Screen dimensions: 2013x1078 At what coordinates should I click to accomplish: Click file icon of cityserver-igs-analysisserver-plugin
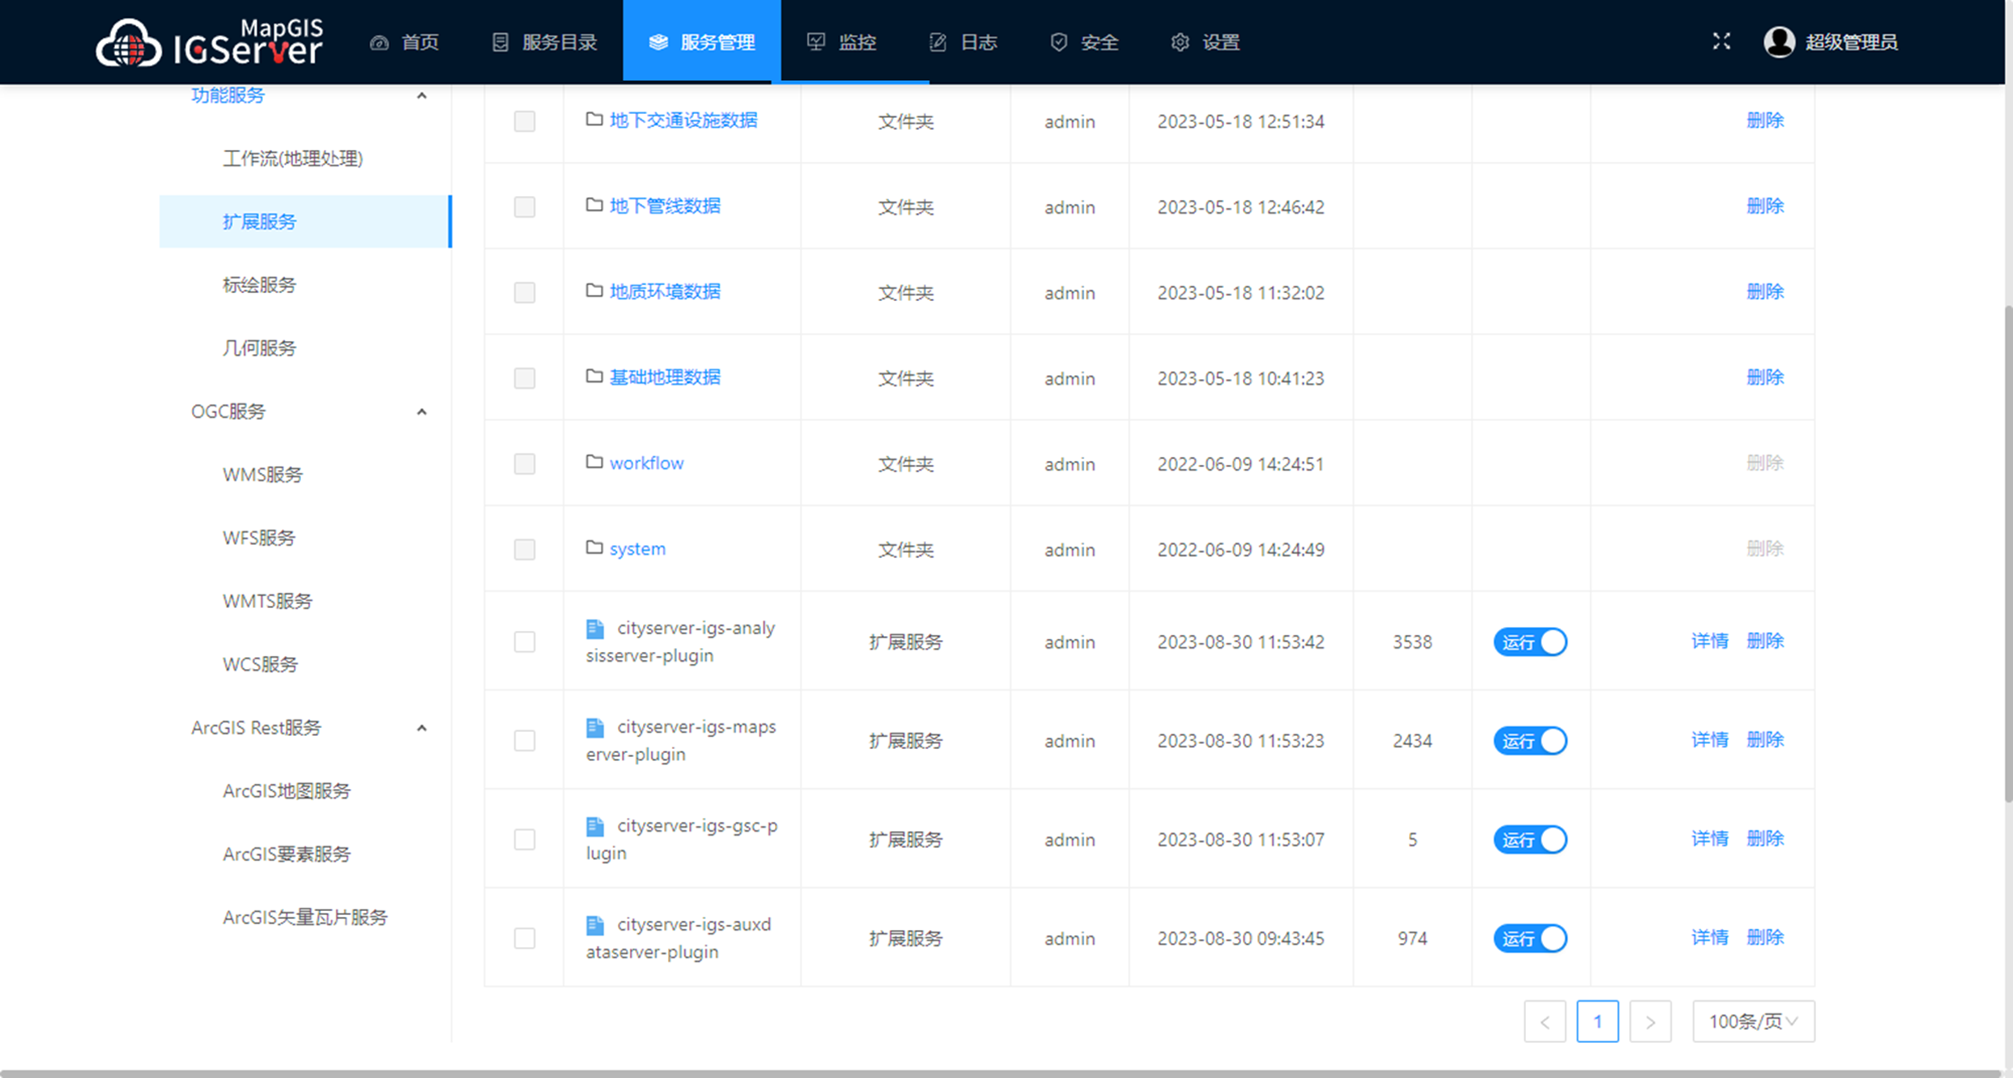595,628
